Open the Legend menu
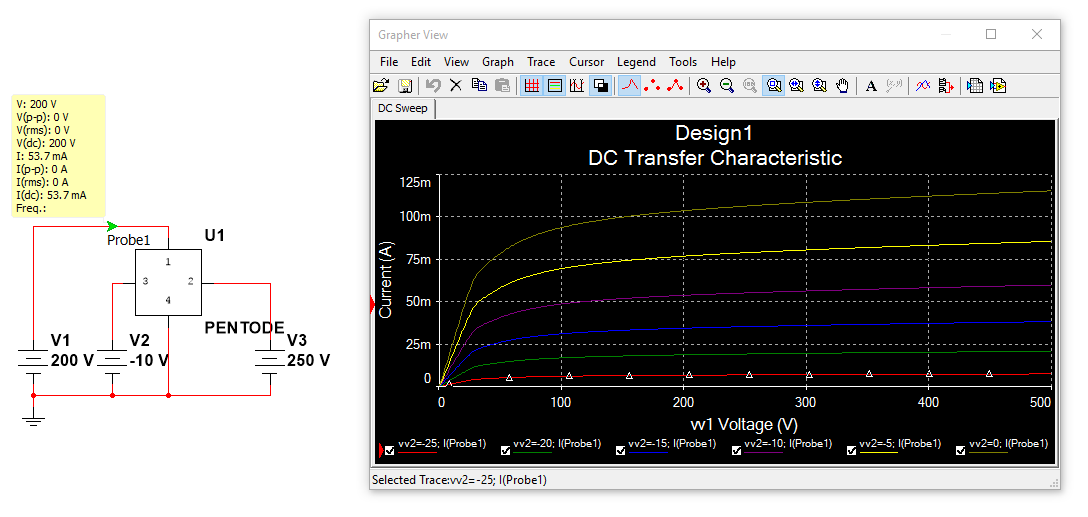 click(x=636, y=62)
